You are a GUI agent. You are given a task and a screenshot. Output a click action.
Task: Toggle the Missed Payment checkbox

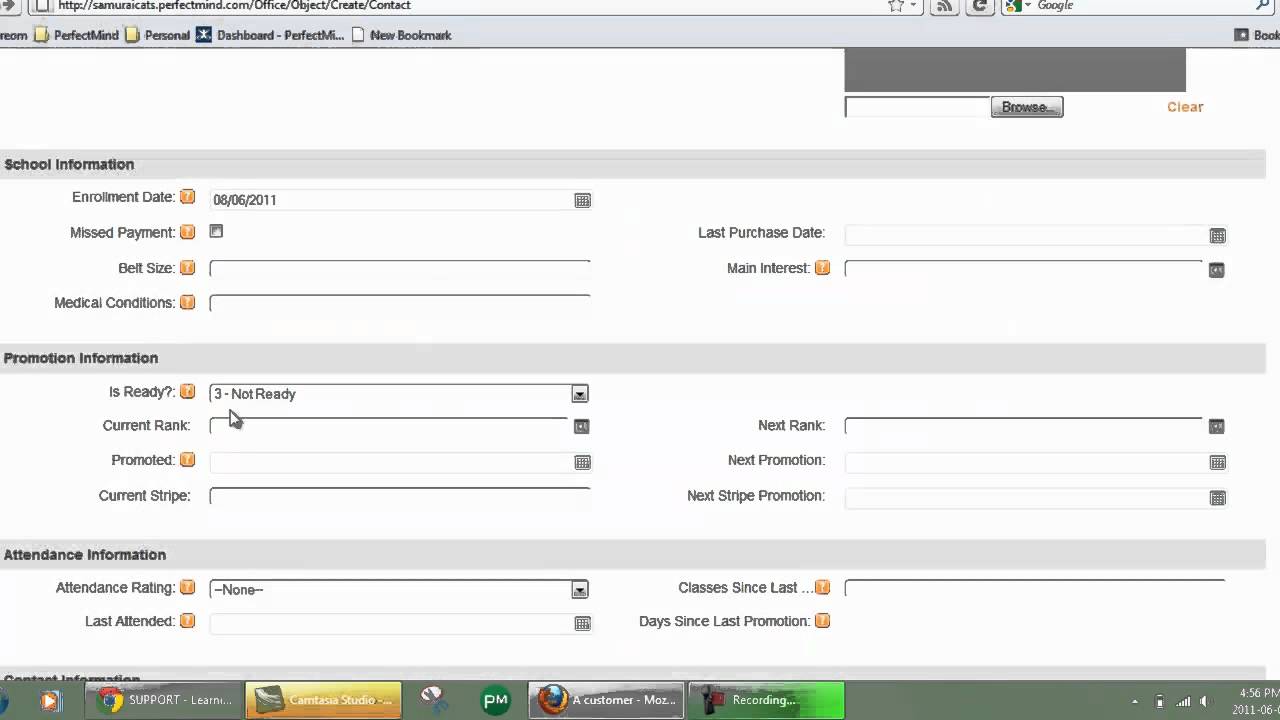(216, 231)
